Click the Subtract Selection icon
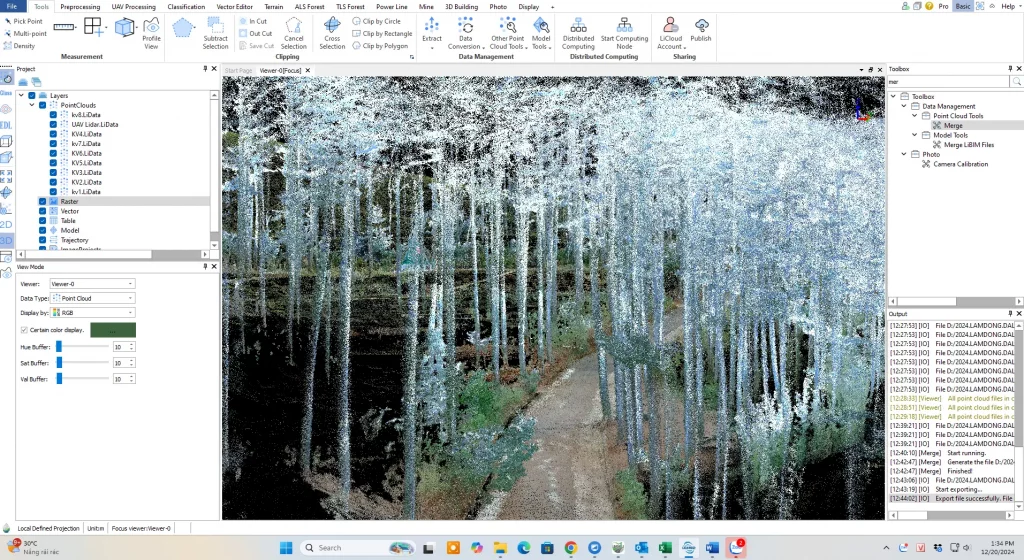This screenshot has width=1024, height=560. (x=215, y=32)
